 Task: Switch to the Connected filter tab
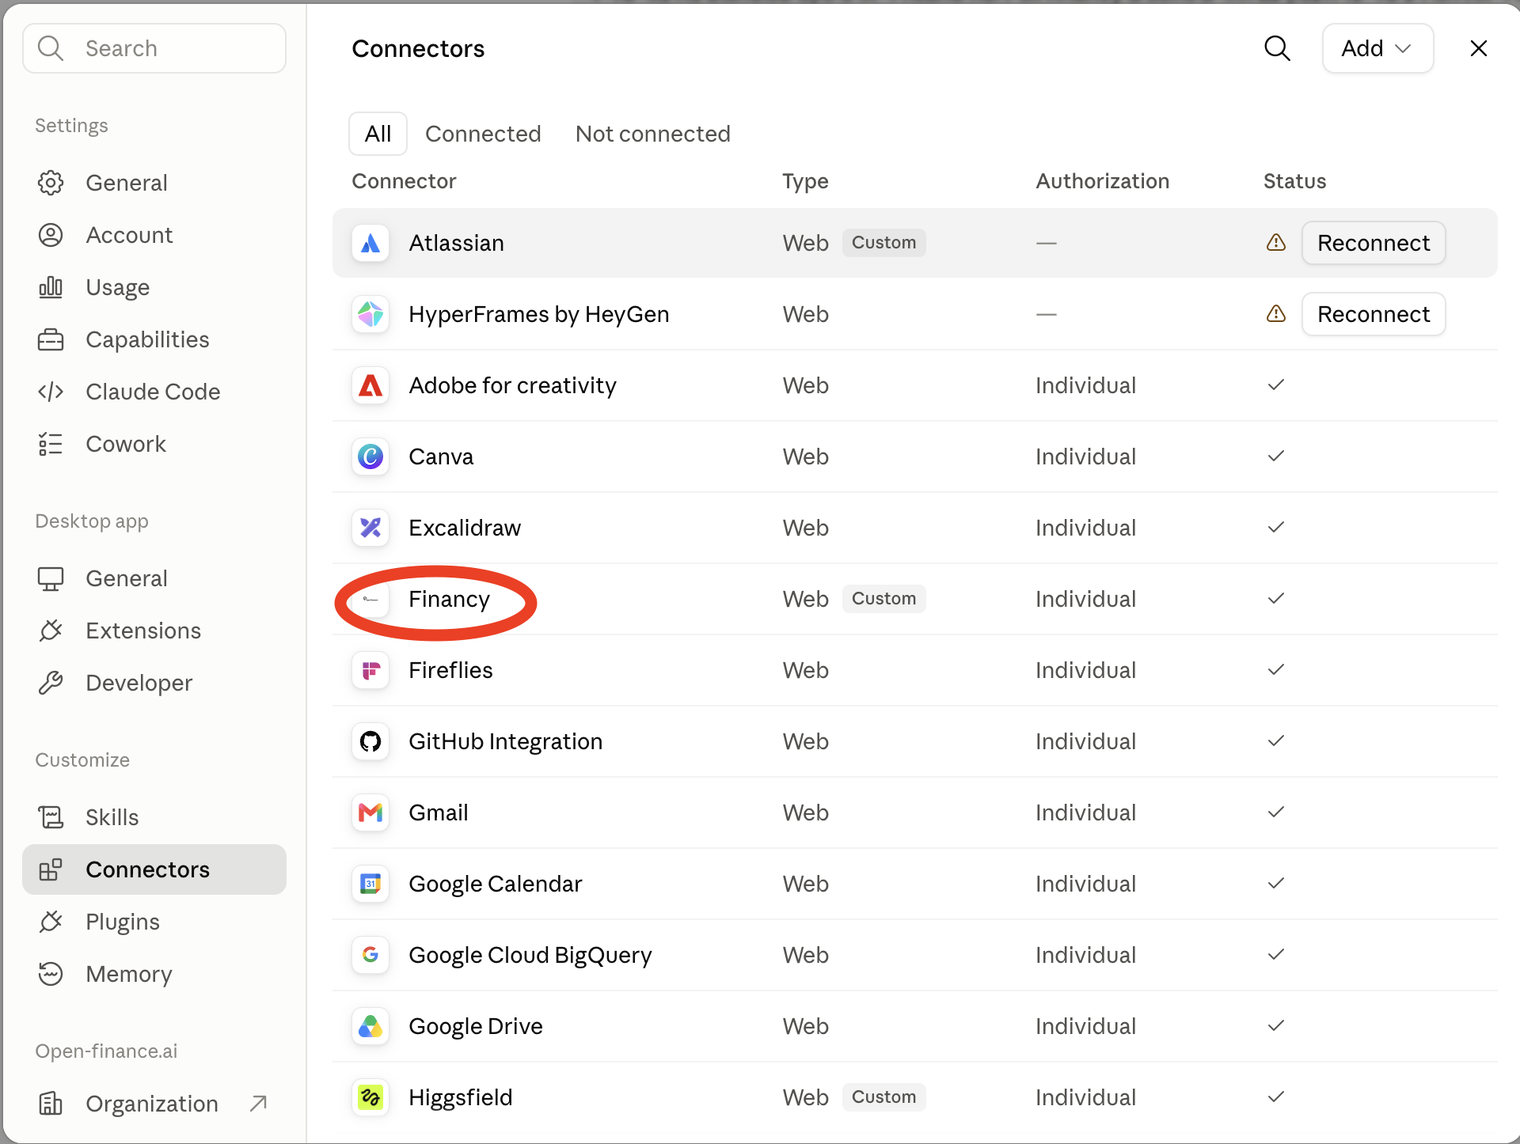[483, 134]
